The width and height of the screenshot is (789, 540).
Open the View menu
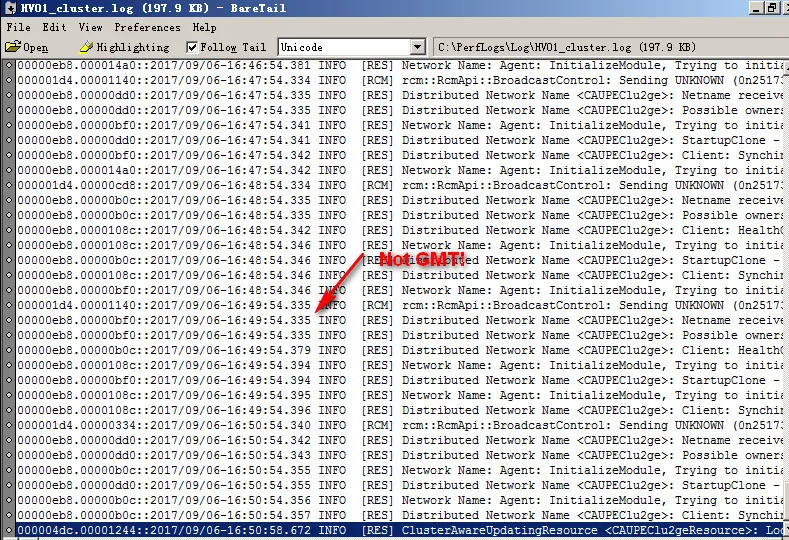point(91,27)
